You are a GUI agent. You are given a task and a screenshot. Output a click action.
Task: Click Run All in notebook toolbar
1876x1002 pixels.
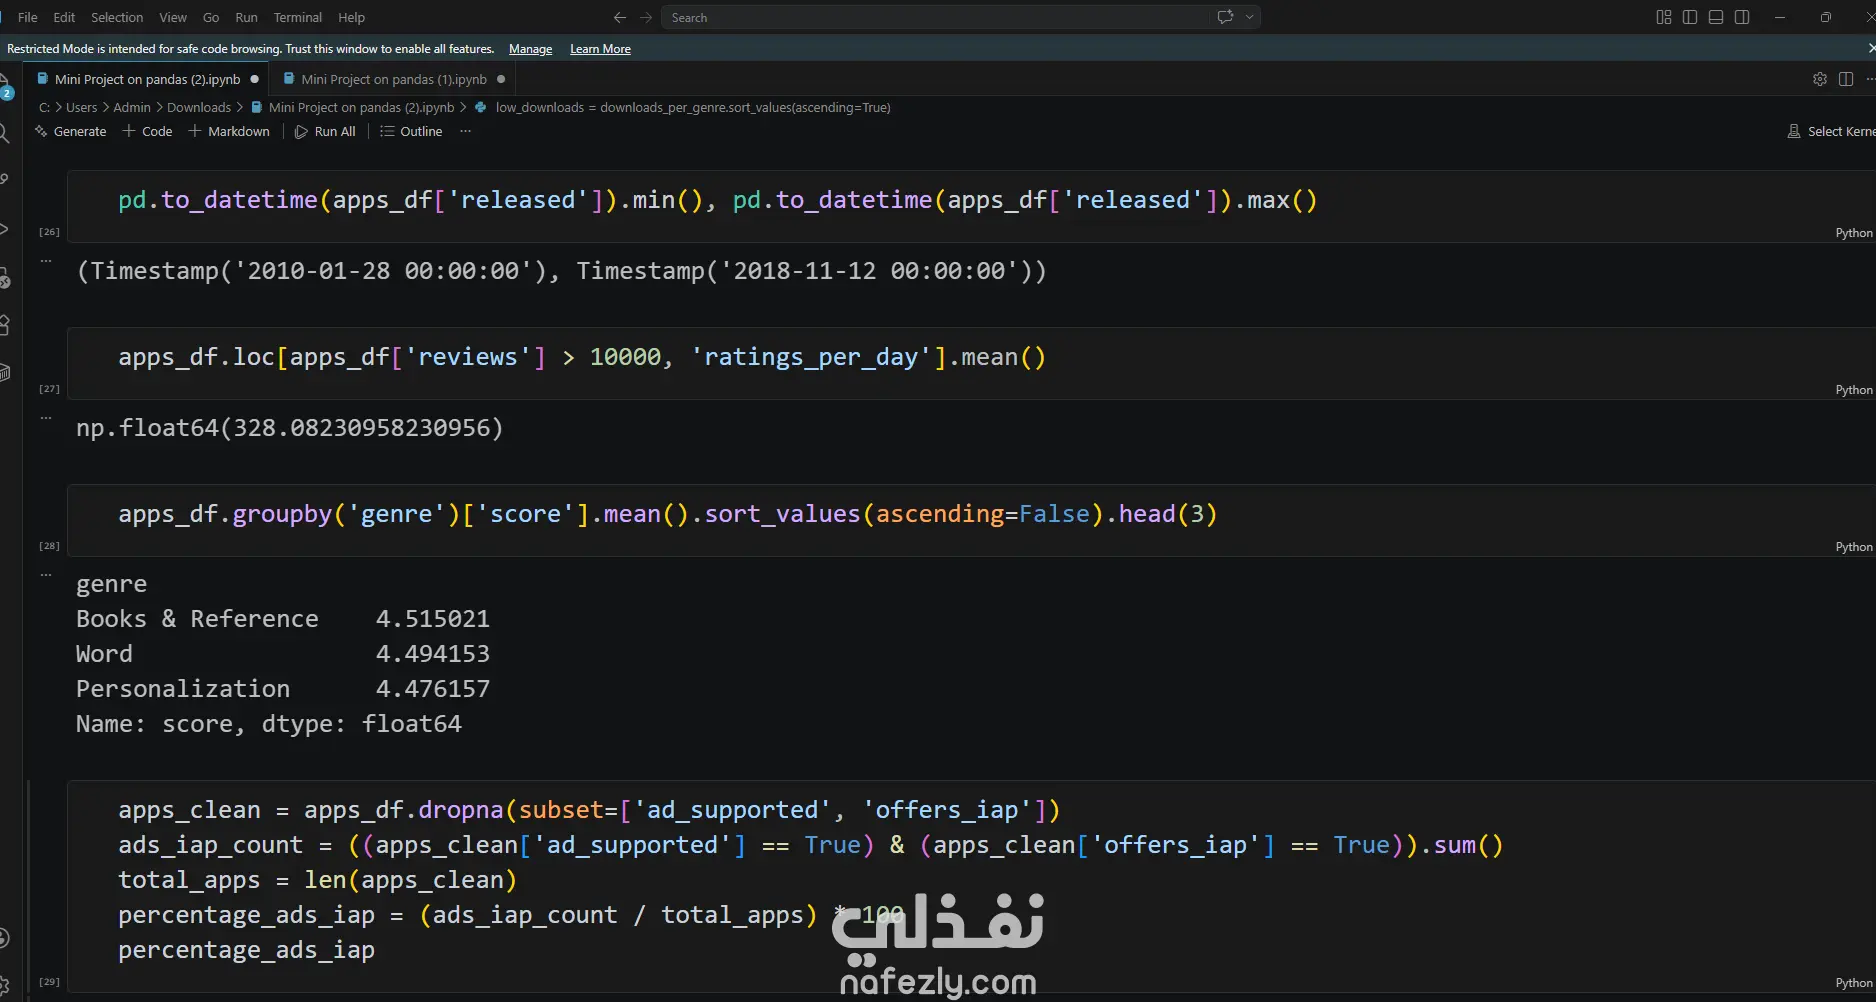[x=325, y=131]
